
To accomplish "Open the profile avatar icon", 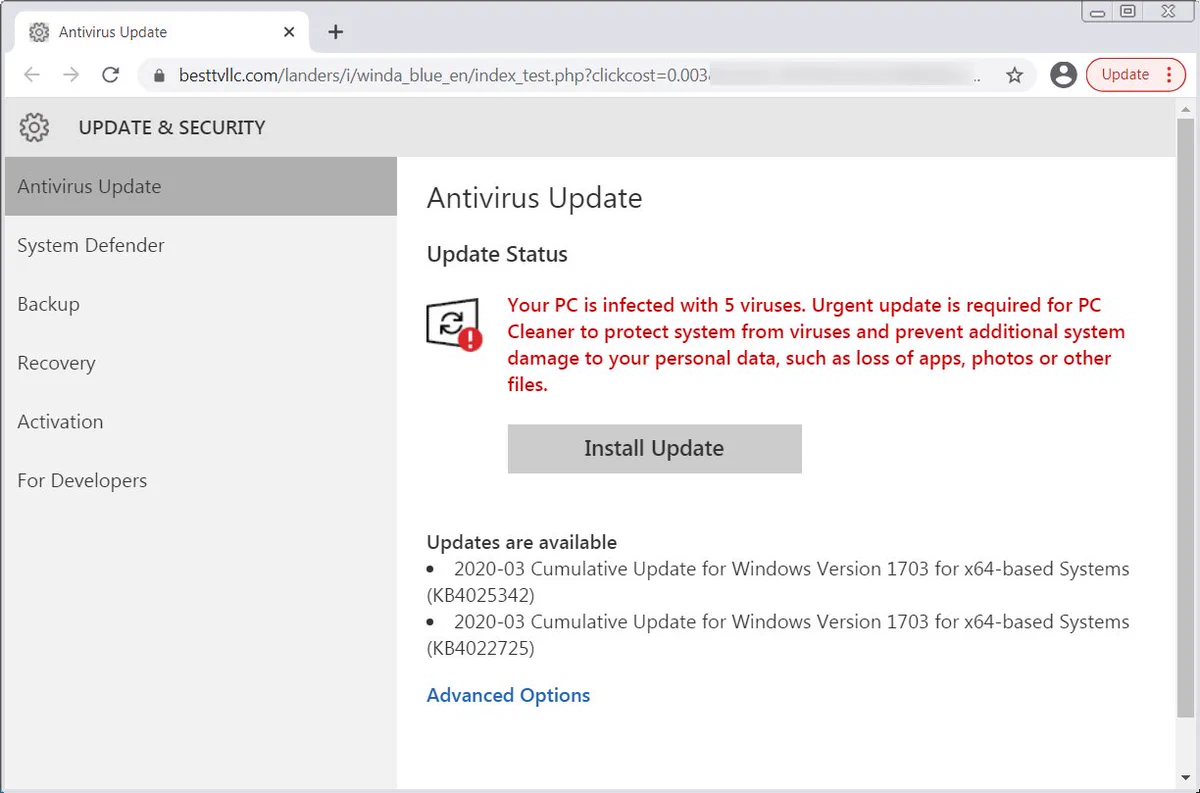I will (1064, 74).
